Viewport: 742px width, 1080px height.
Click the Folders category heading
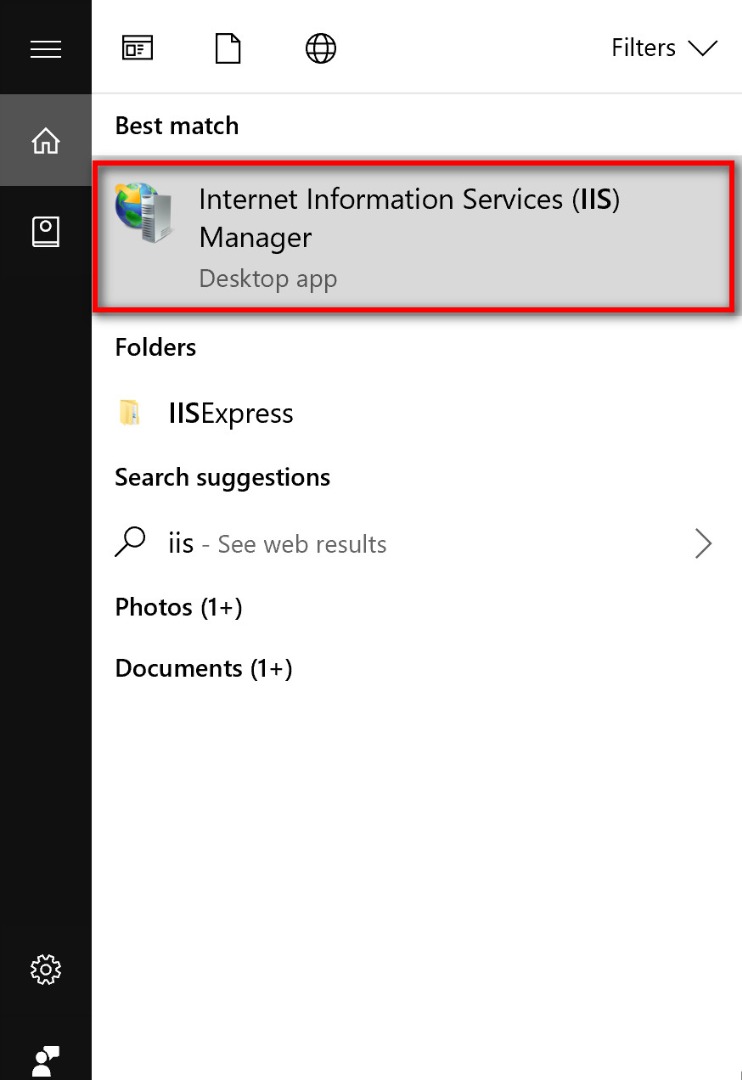click(x=155, y=347)
